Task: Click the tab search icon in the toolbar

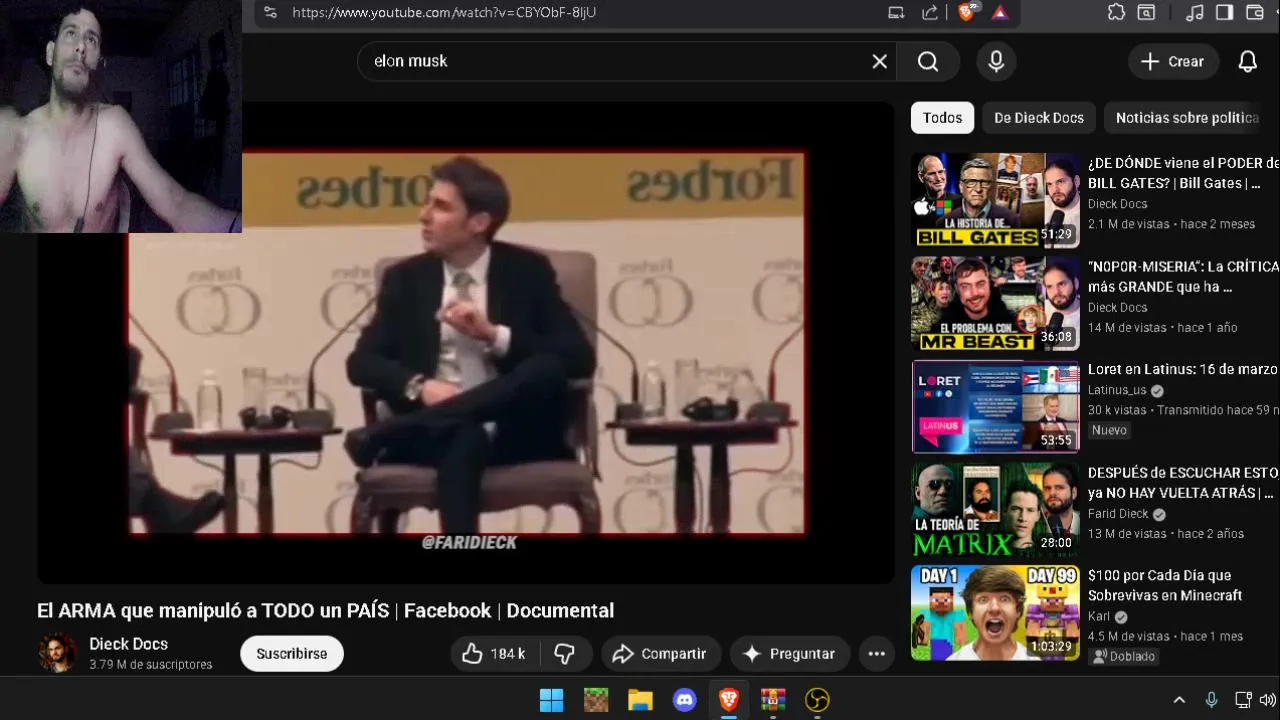Action: coord(1147,13)
